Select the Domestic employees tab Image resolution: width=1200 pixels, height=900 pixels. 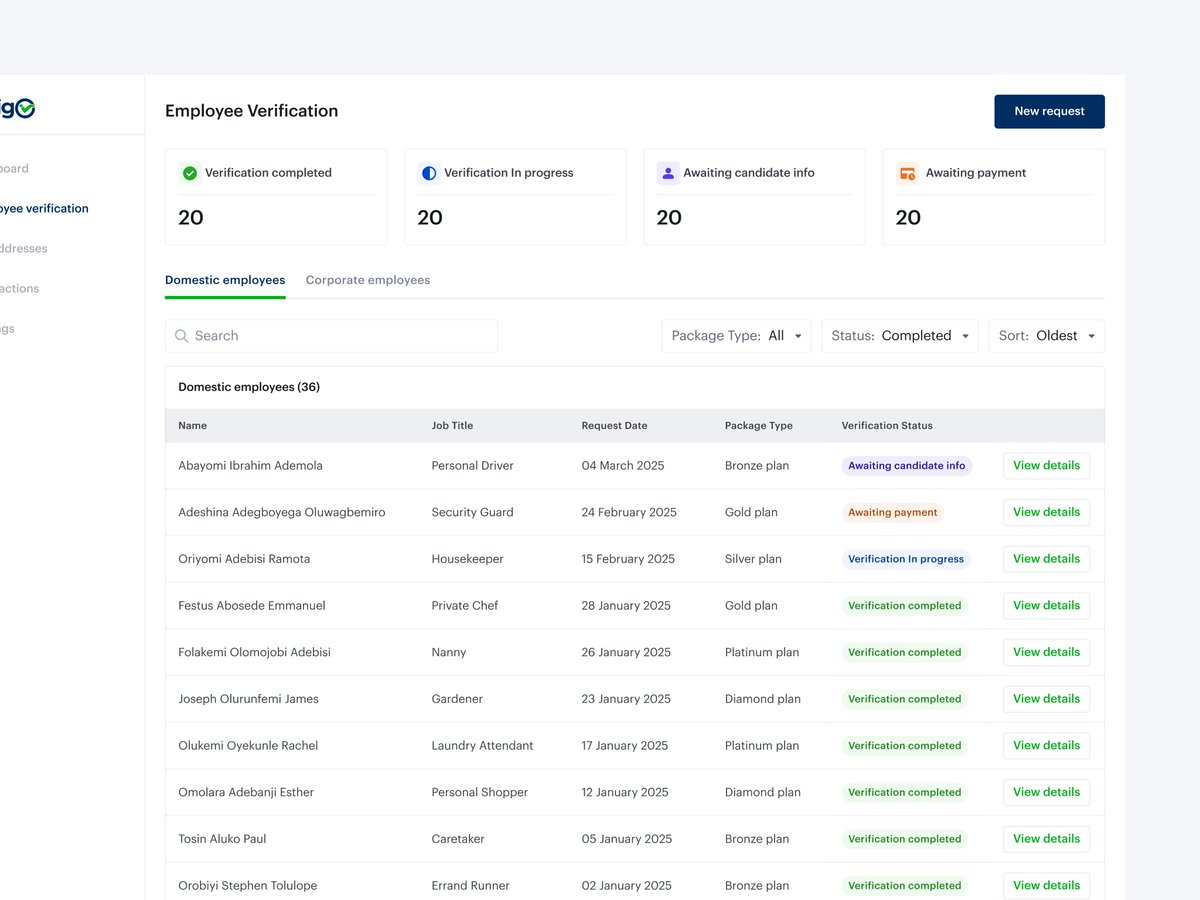[225, 280]
